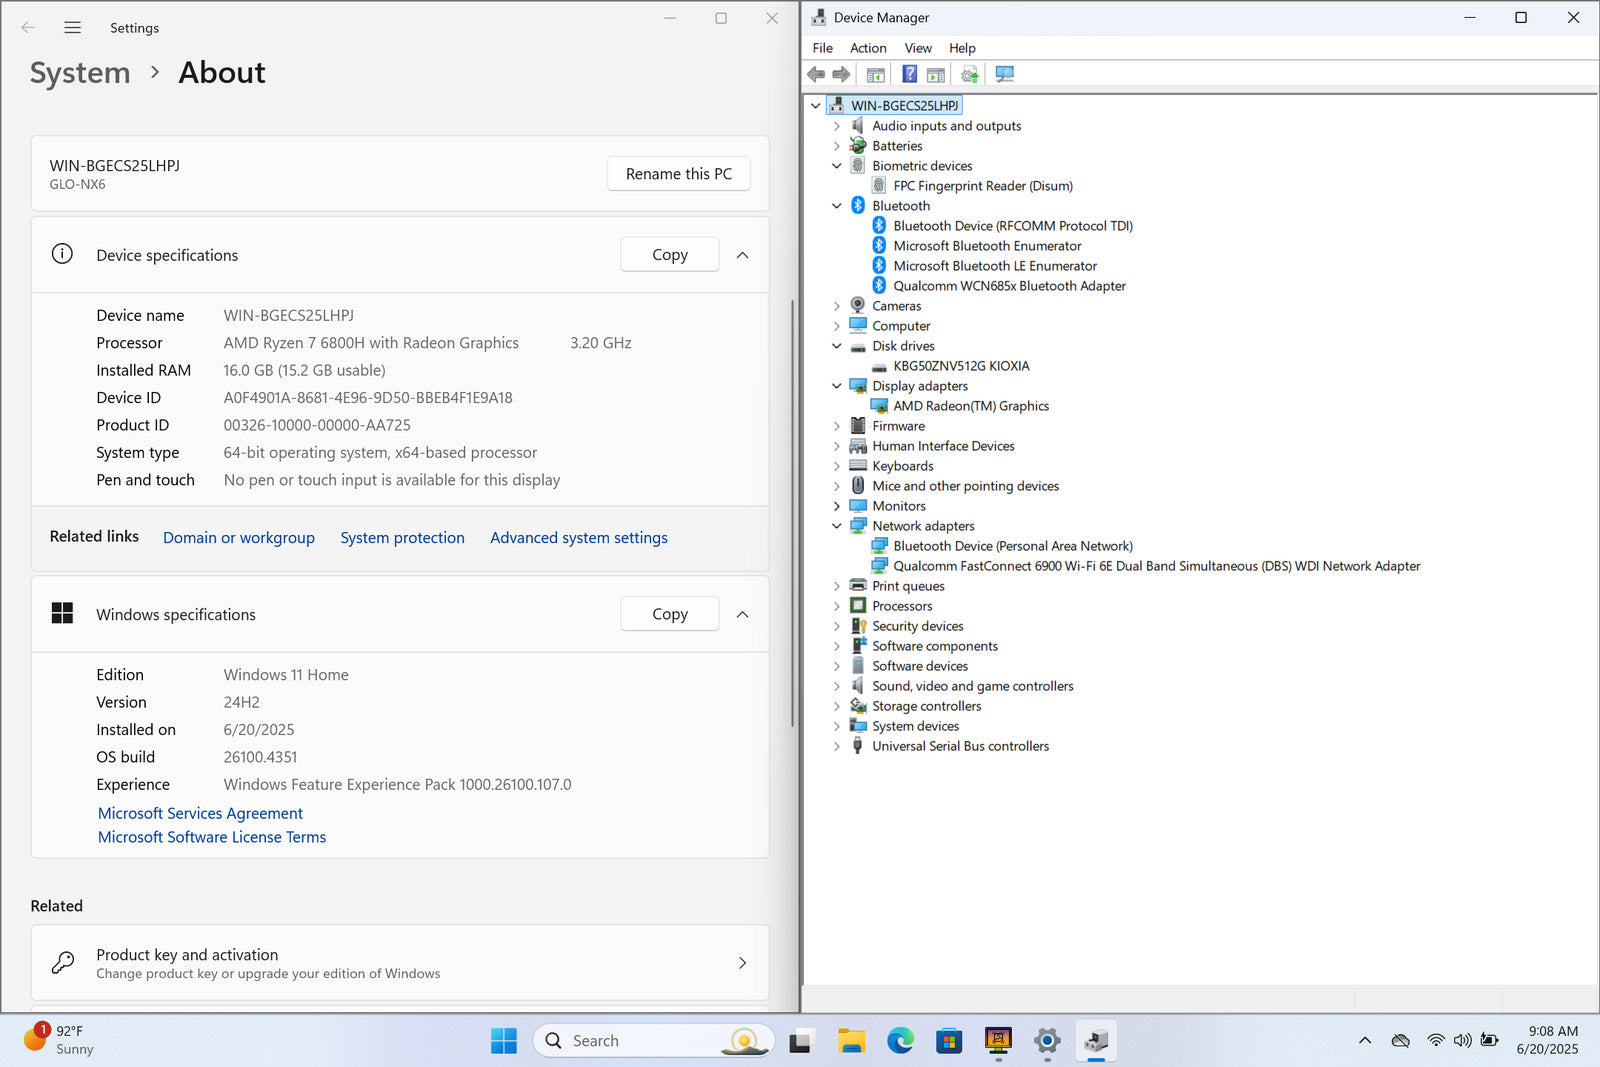This screenshot has height=1067, width=1600.
Task: Click the Help icon in Device Manager toolbar
Action: 909,74
